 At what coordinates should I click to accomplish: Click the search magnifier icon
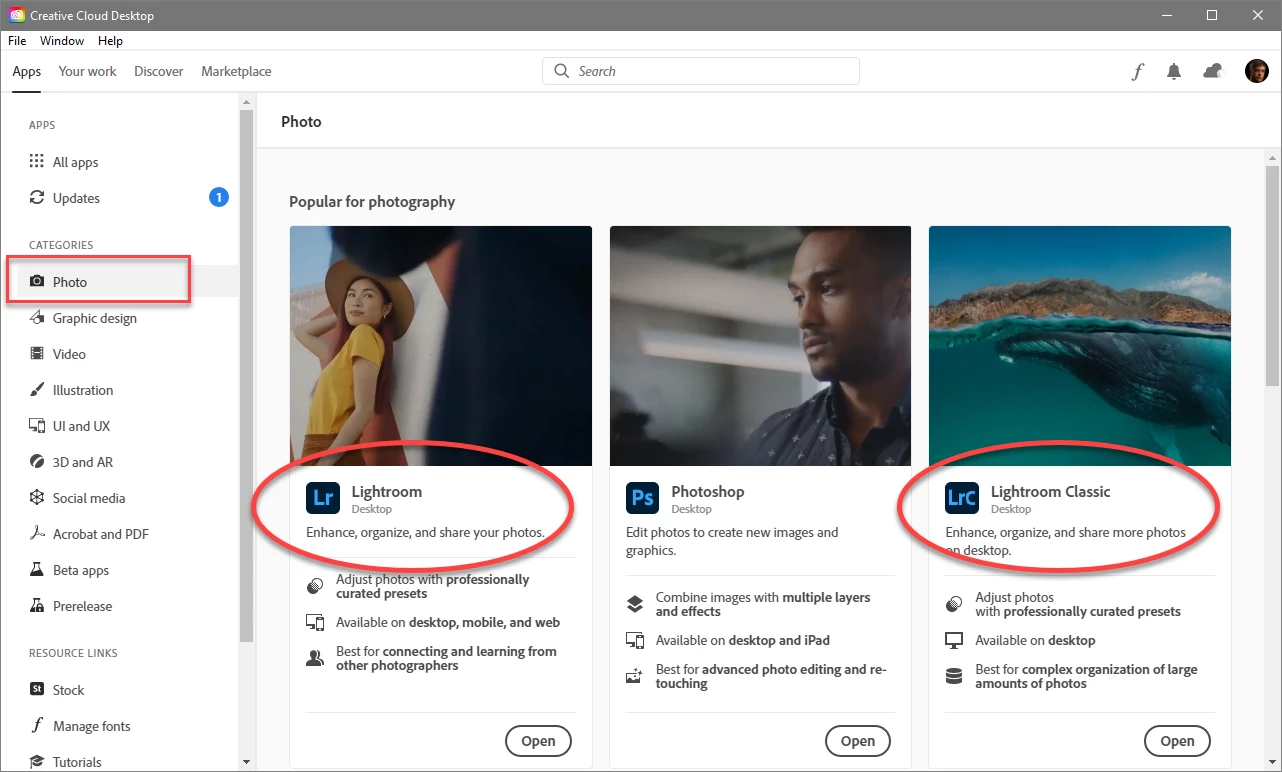coord(562,71)
